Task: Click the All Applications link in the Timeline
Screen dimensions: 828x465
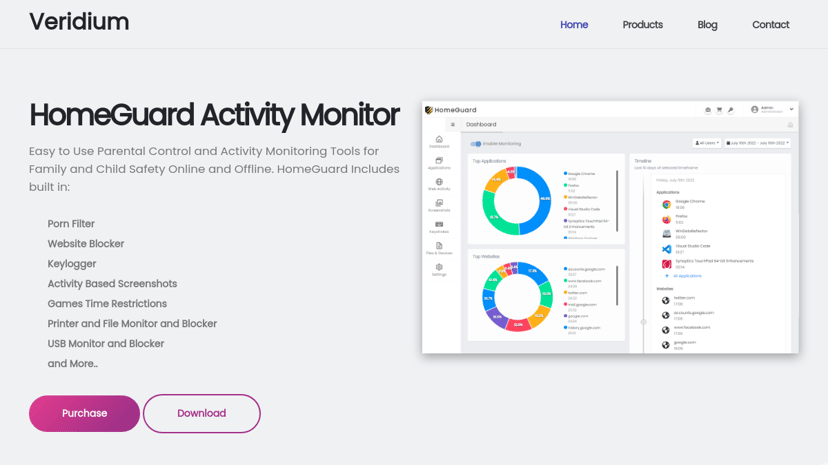Action: click(x=688, y=276)
